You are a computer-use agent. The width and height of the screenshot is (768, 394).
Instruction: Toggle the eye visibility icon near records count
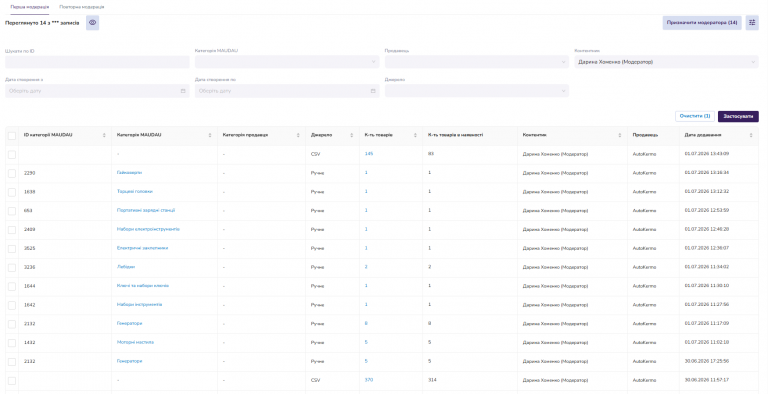[93, 23]
